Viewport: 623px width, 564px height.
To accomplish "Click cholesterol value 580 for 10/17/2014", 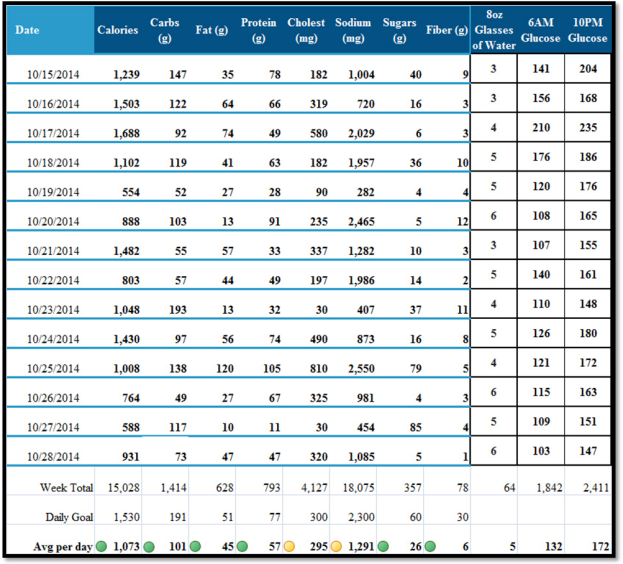I will pyautogui.click(x=319, y=133).
